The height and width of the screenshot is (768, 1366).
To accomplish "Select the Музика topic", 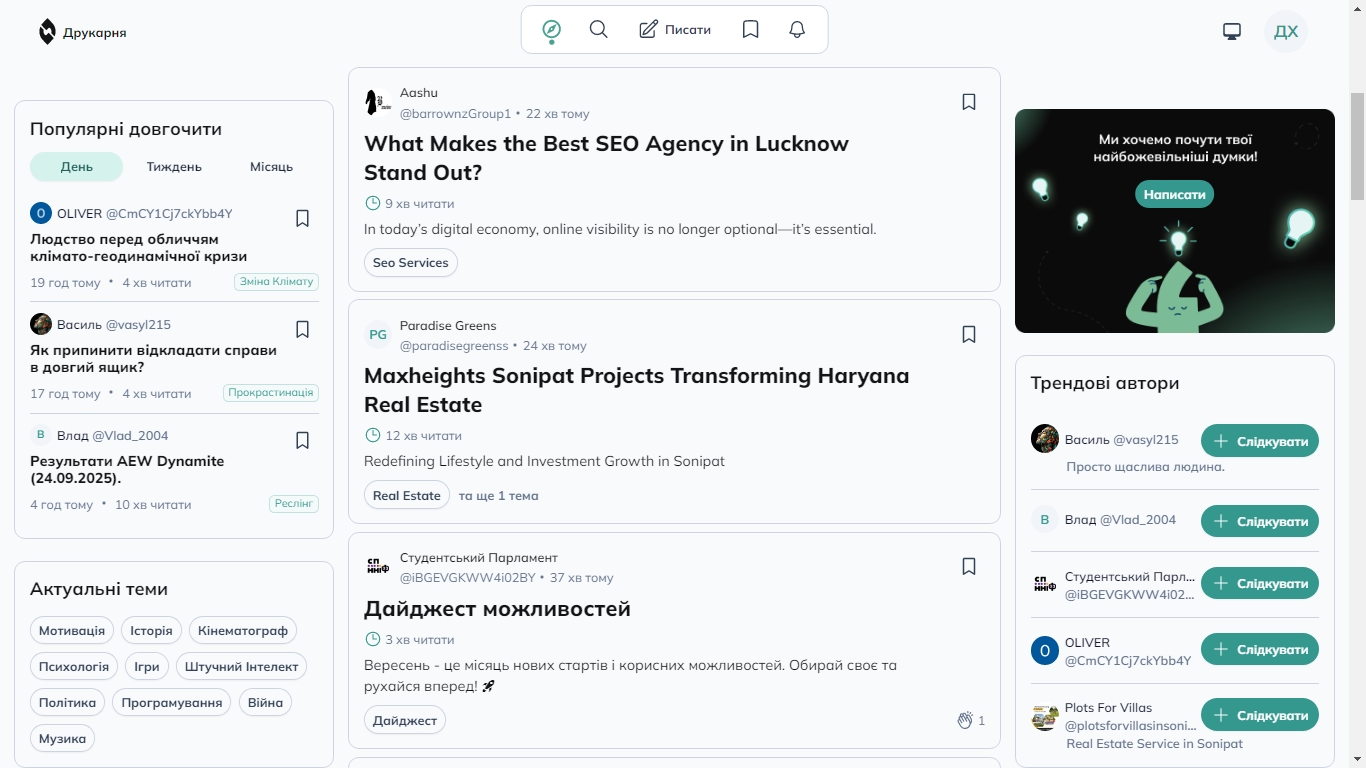I will tap(63, 739).
